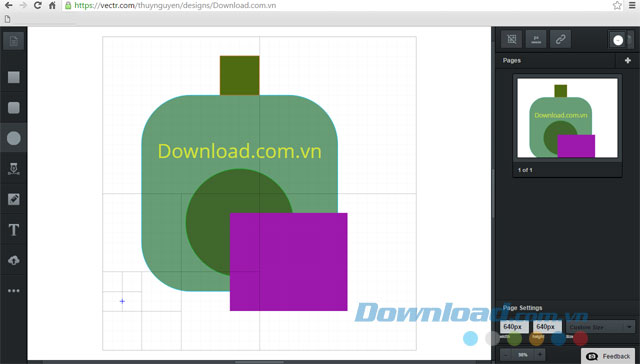
Task: Open the file document menu icon
Action: point(13,41)
